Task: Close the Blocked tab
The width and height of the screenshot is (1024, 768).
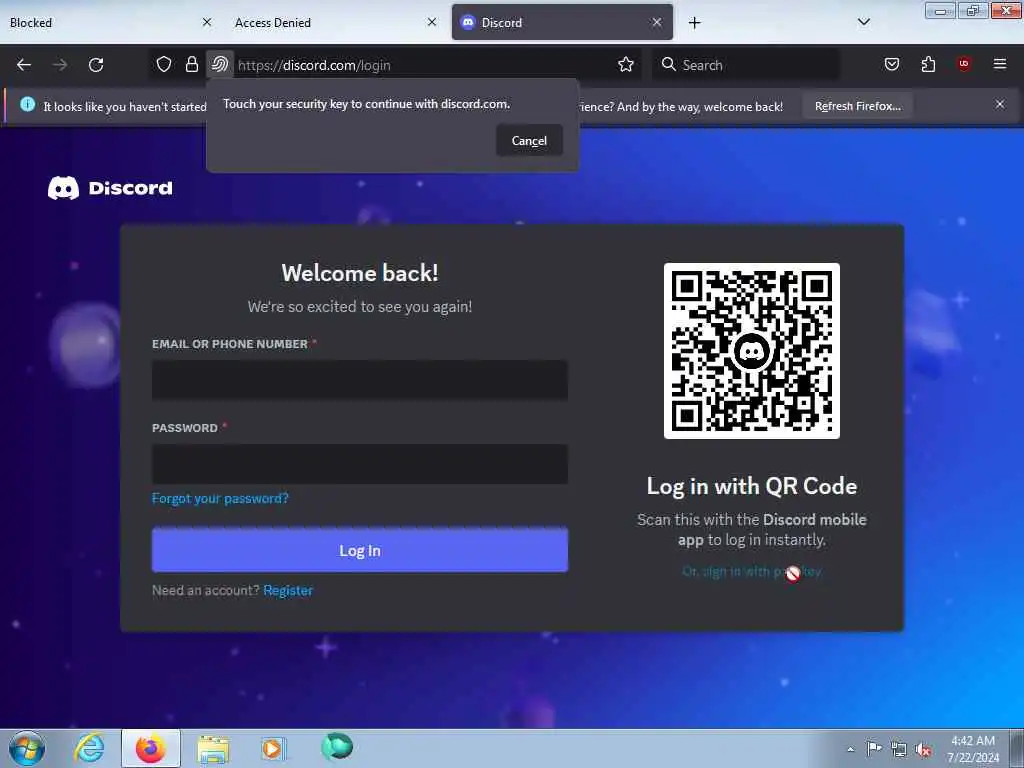Action: (x=207, y=22)
